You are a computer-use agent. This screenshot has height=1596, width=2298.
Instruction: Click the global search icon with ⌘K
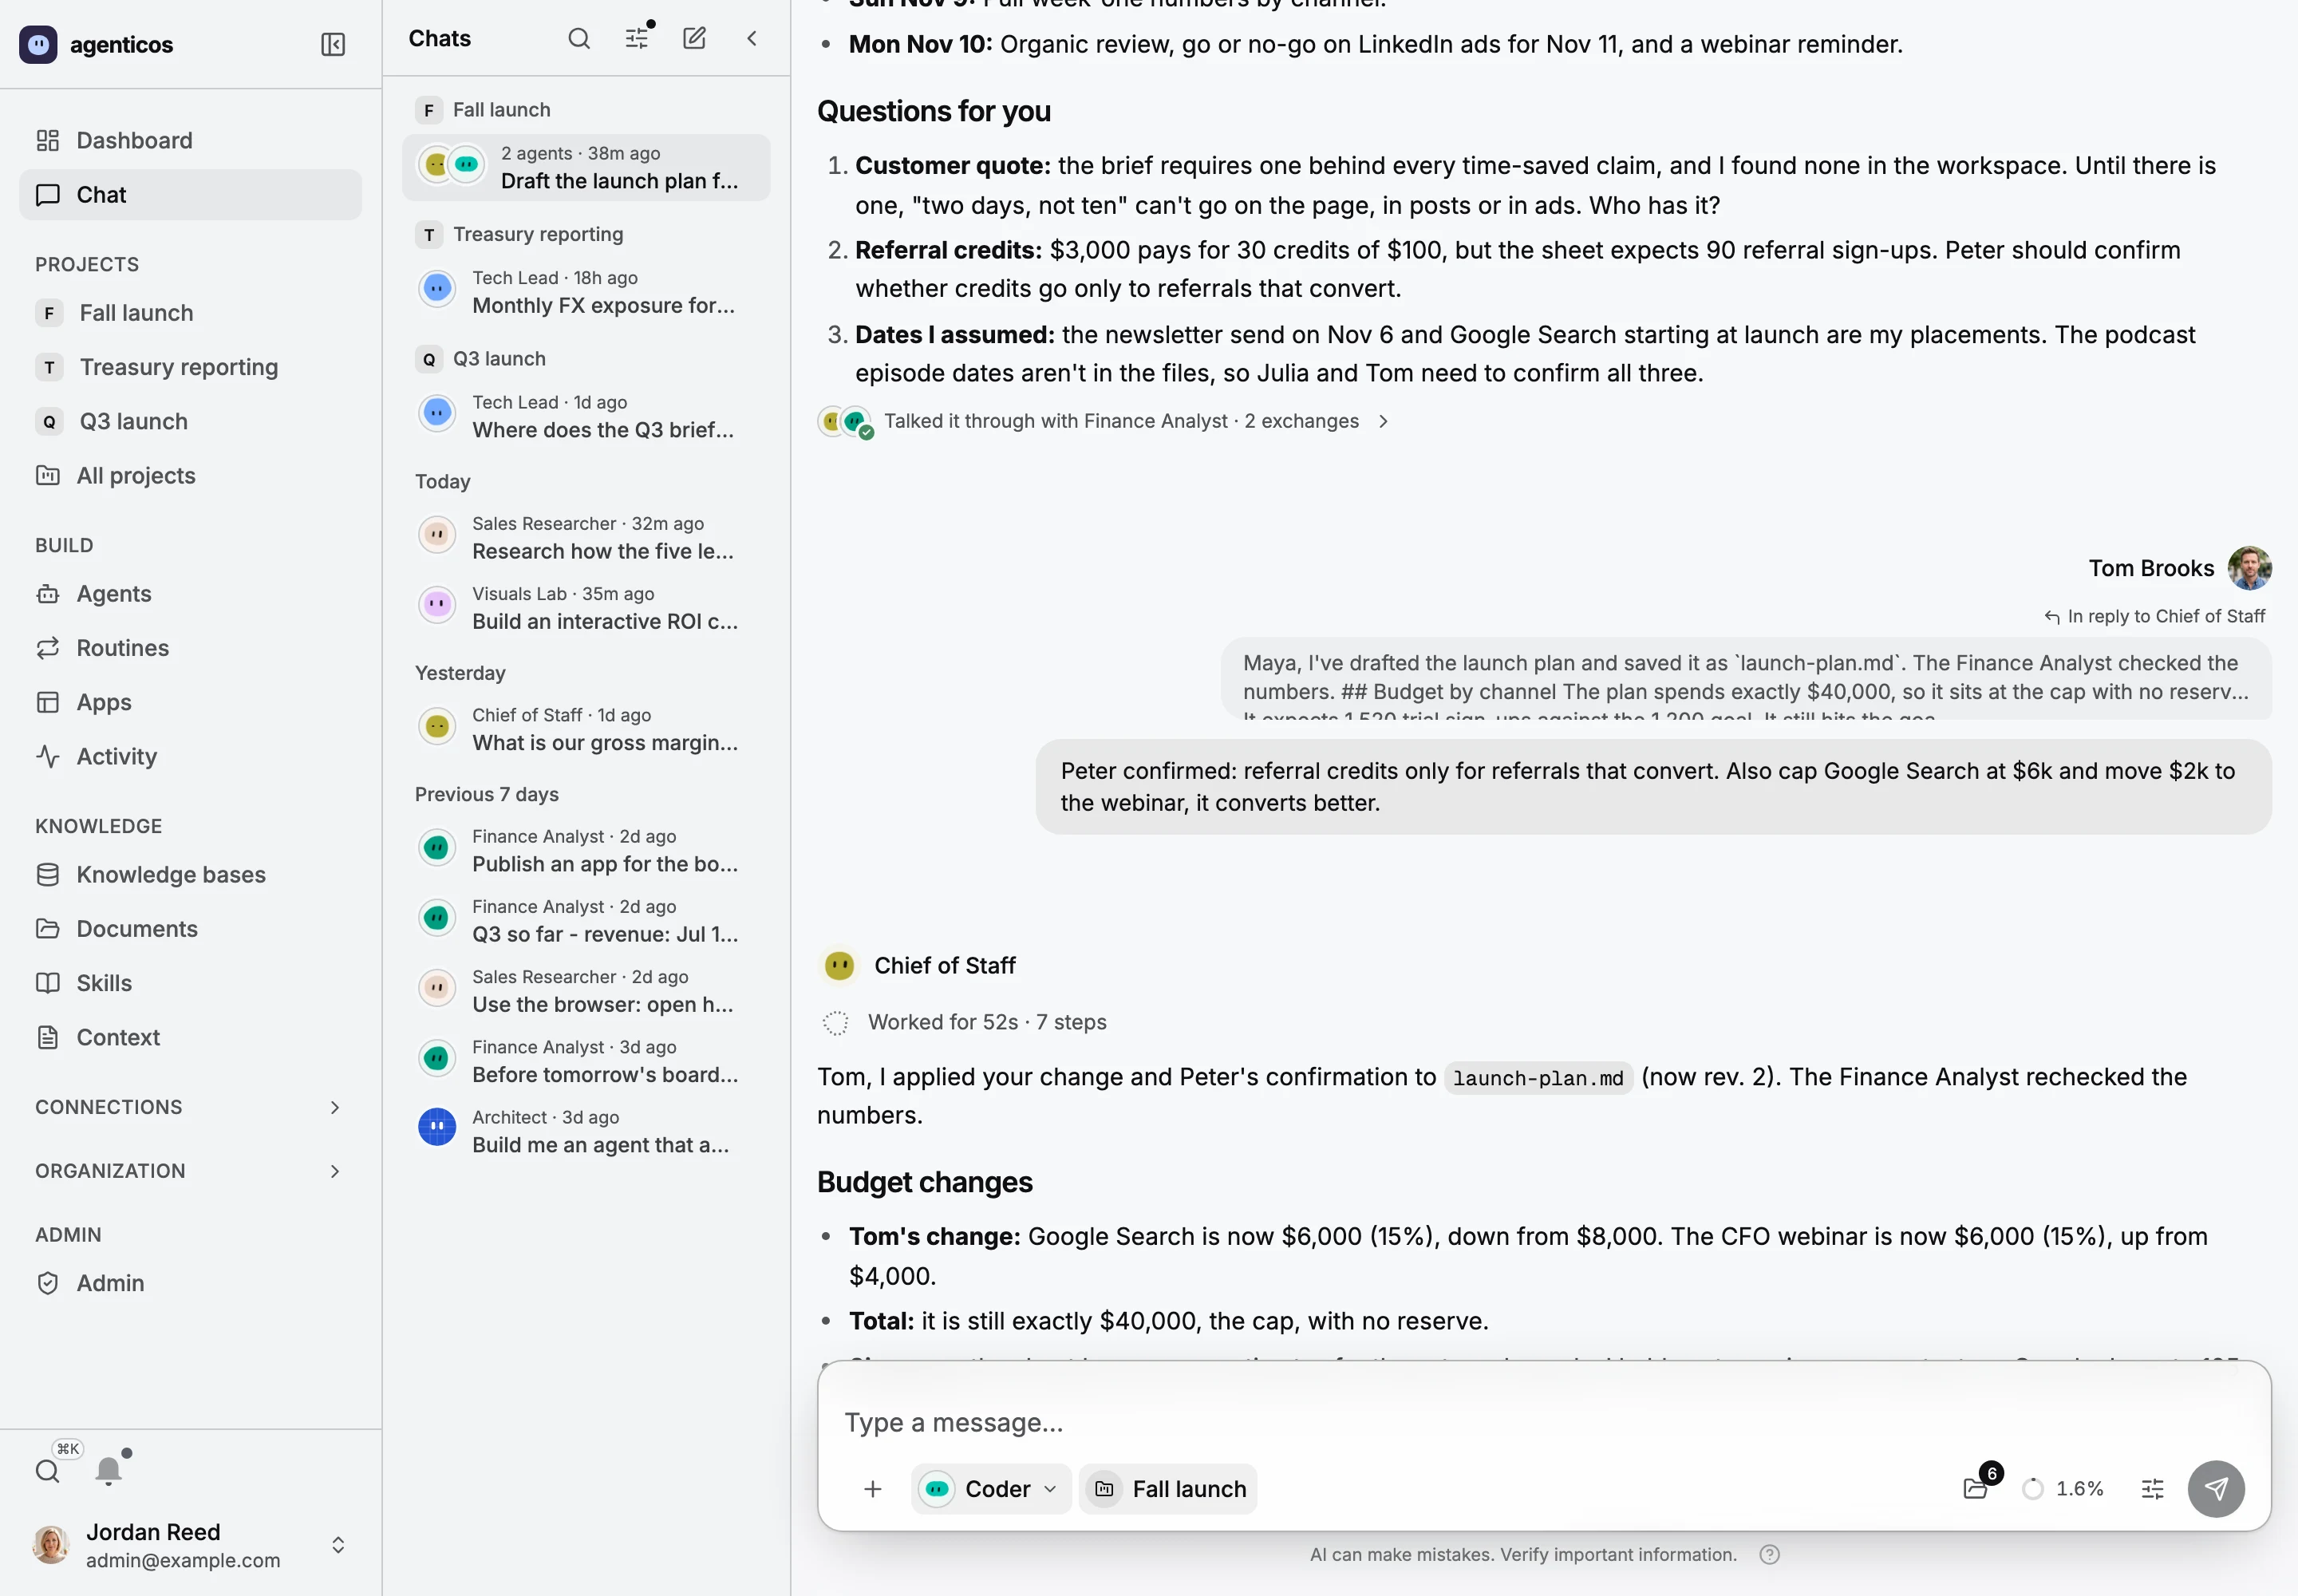tap(47, 1470)
